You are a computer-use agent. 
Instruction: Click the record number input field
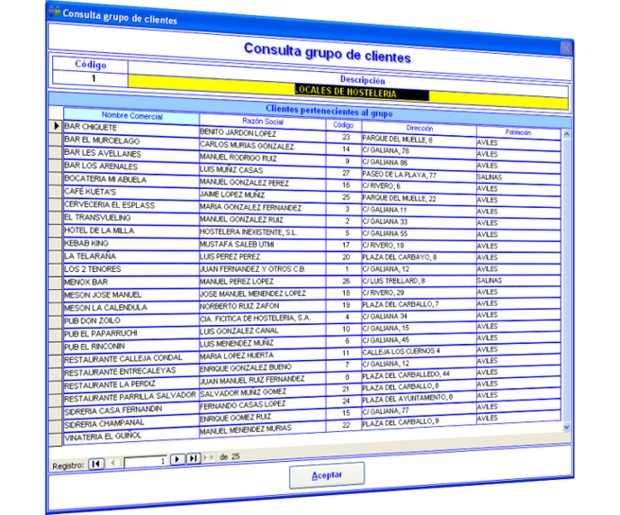[x=146, y=461]
